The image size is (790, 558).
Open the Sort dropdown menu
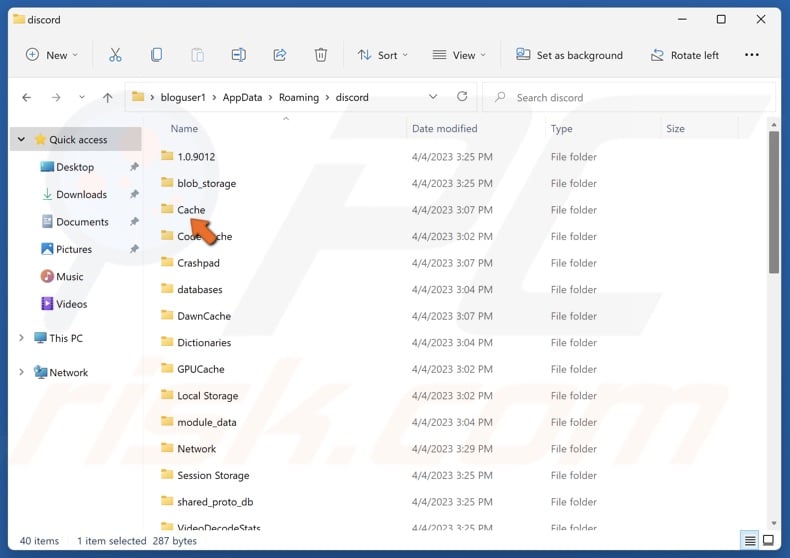point(382,55)
